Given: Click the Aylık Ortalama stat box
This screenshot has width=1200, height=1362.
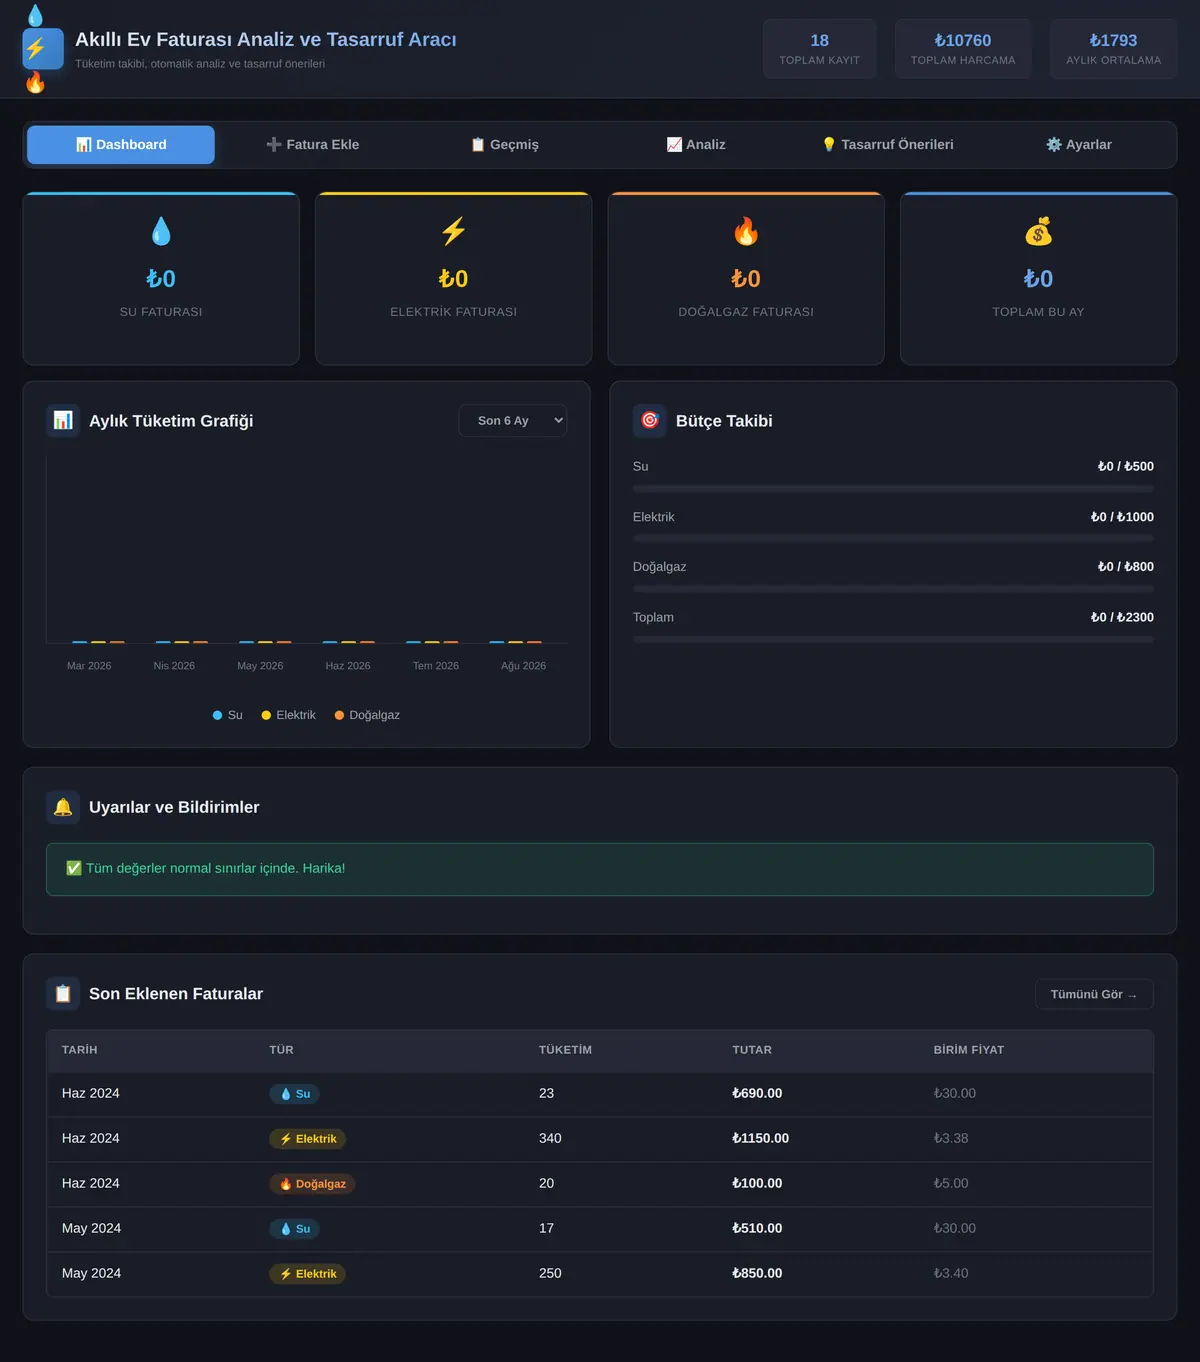Looking at the screenshot, I should [x=1114, y=49].
